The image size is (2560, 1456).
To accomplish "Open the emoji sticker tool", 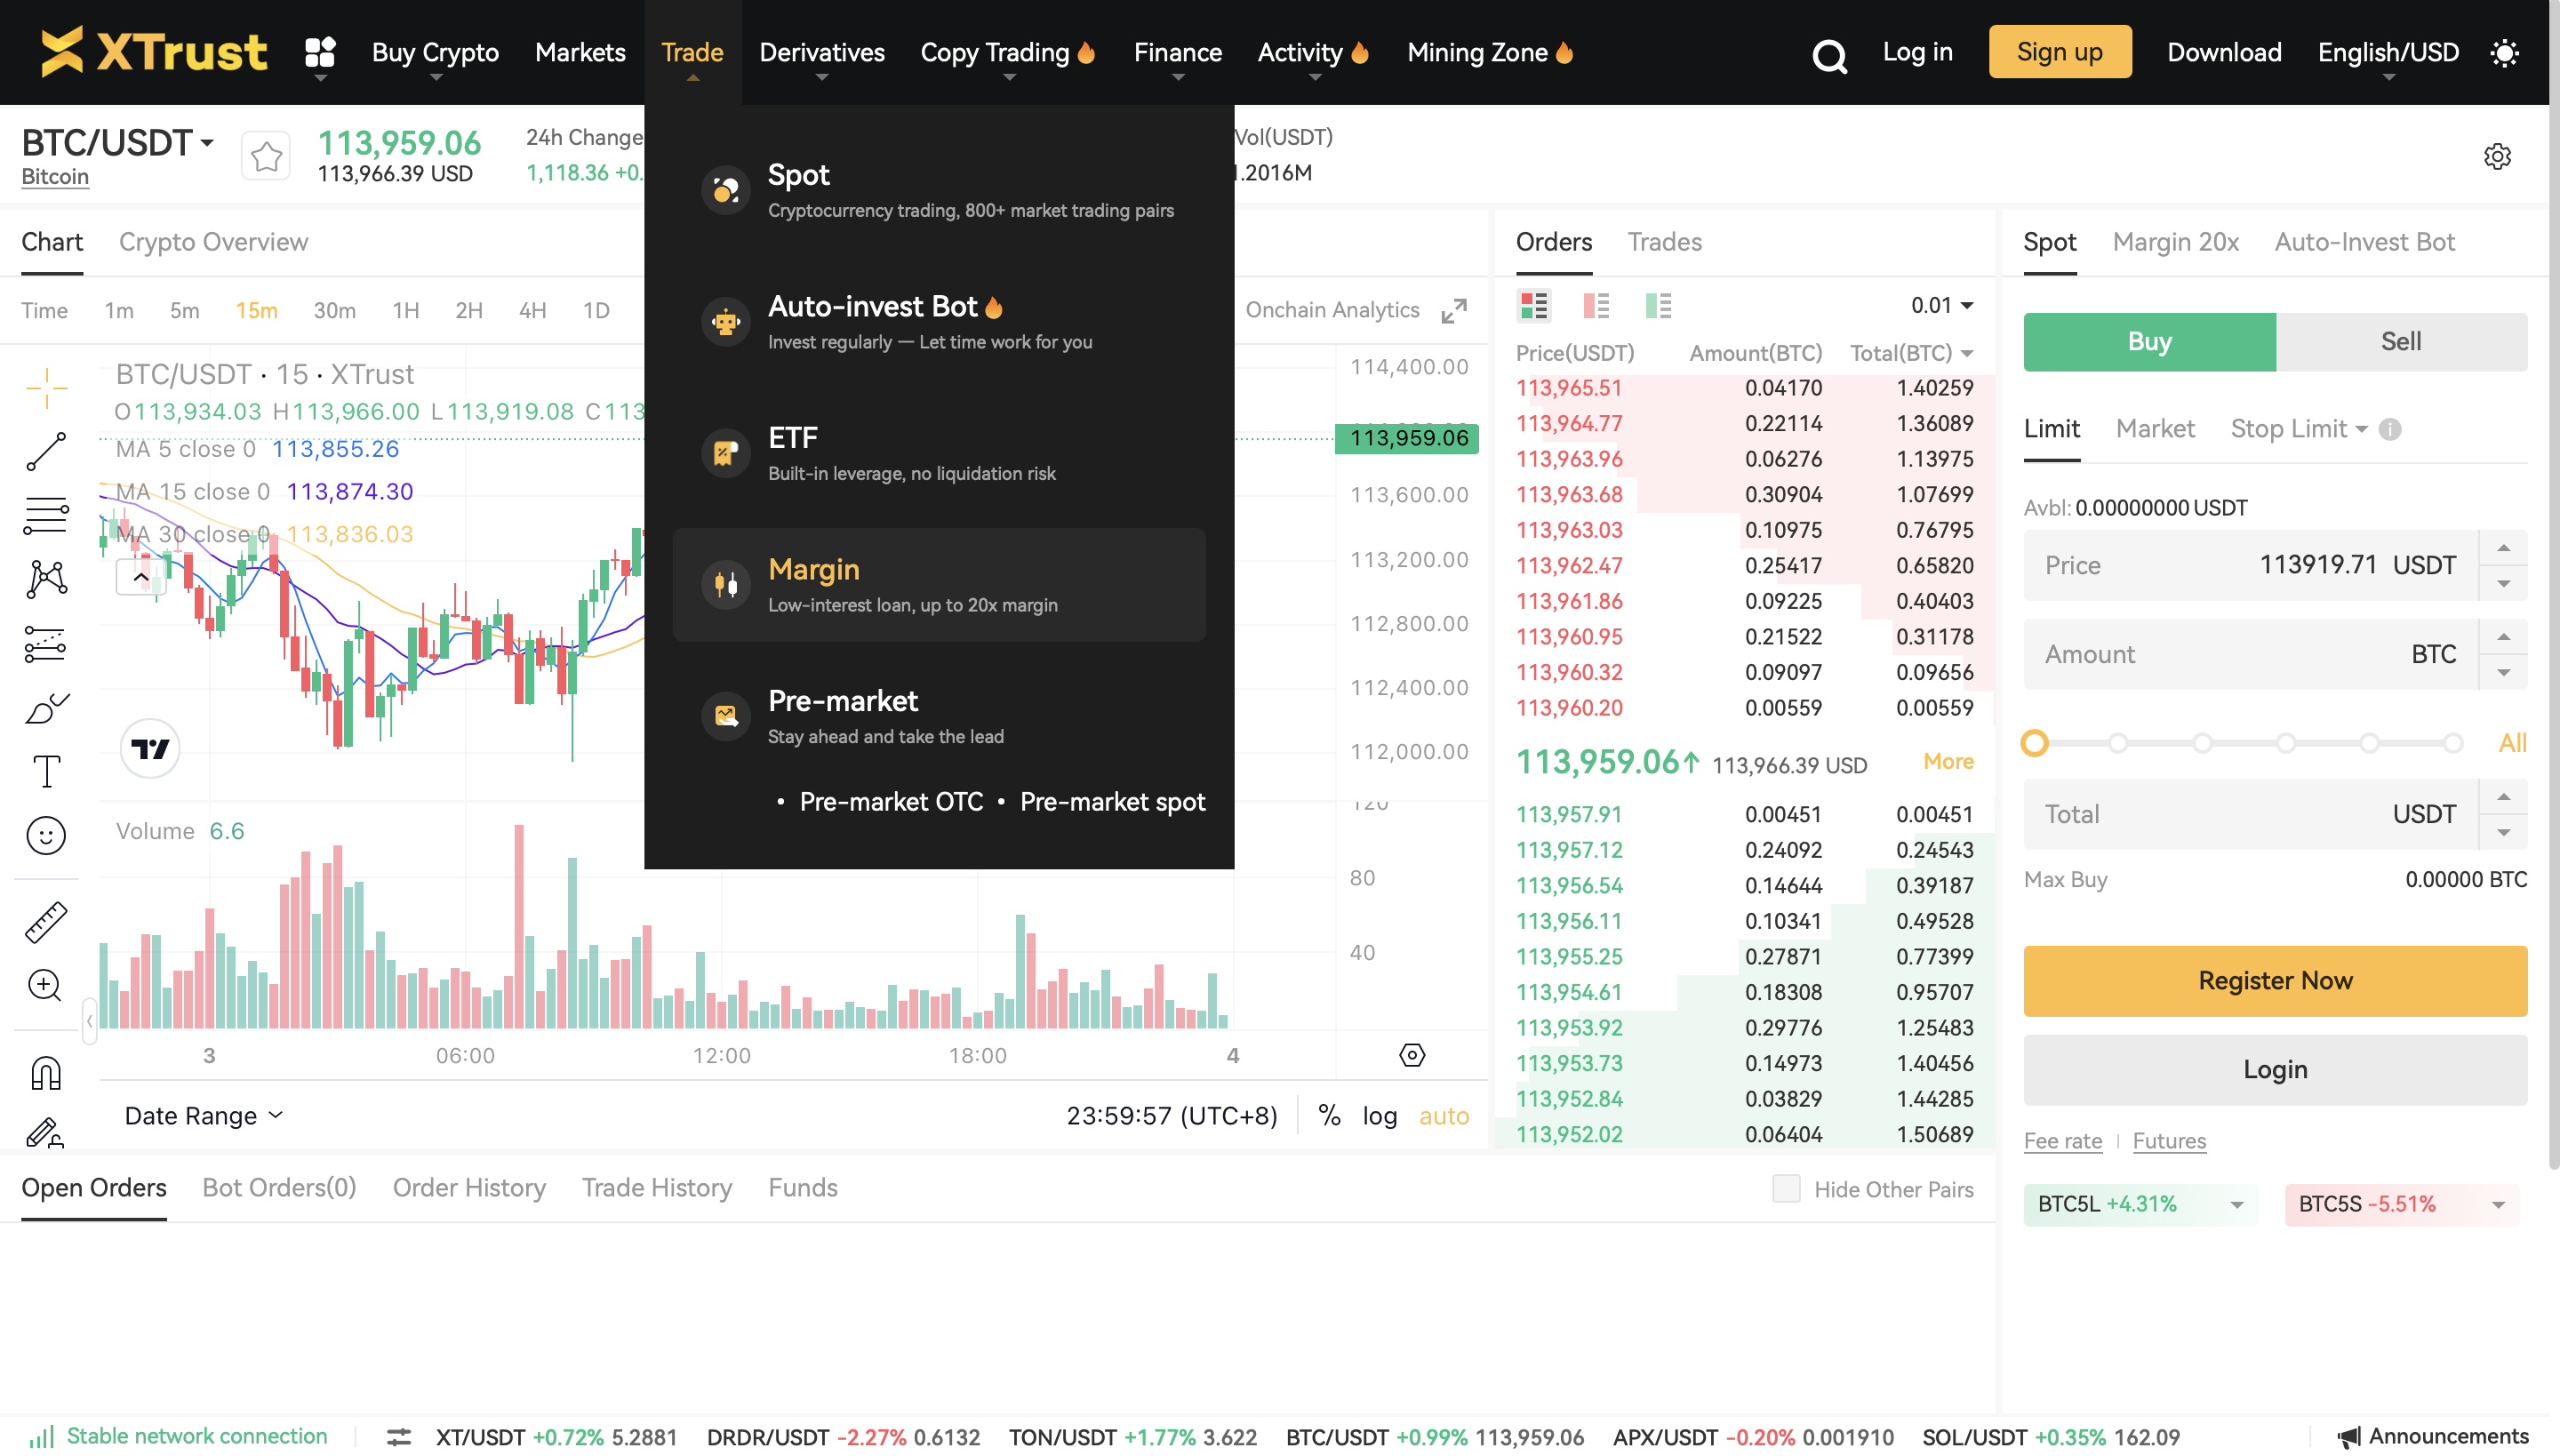I will pyautogui.click(x=46, y=836).
